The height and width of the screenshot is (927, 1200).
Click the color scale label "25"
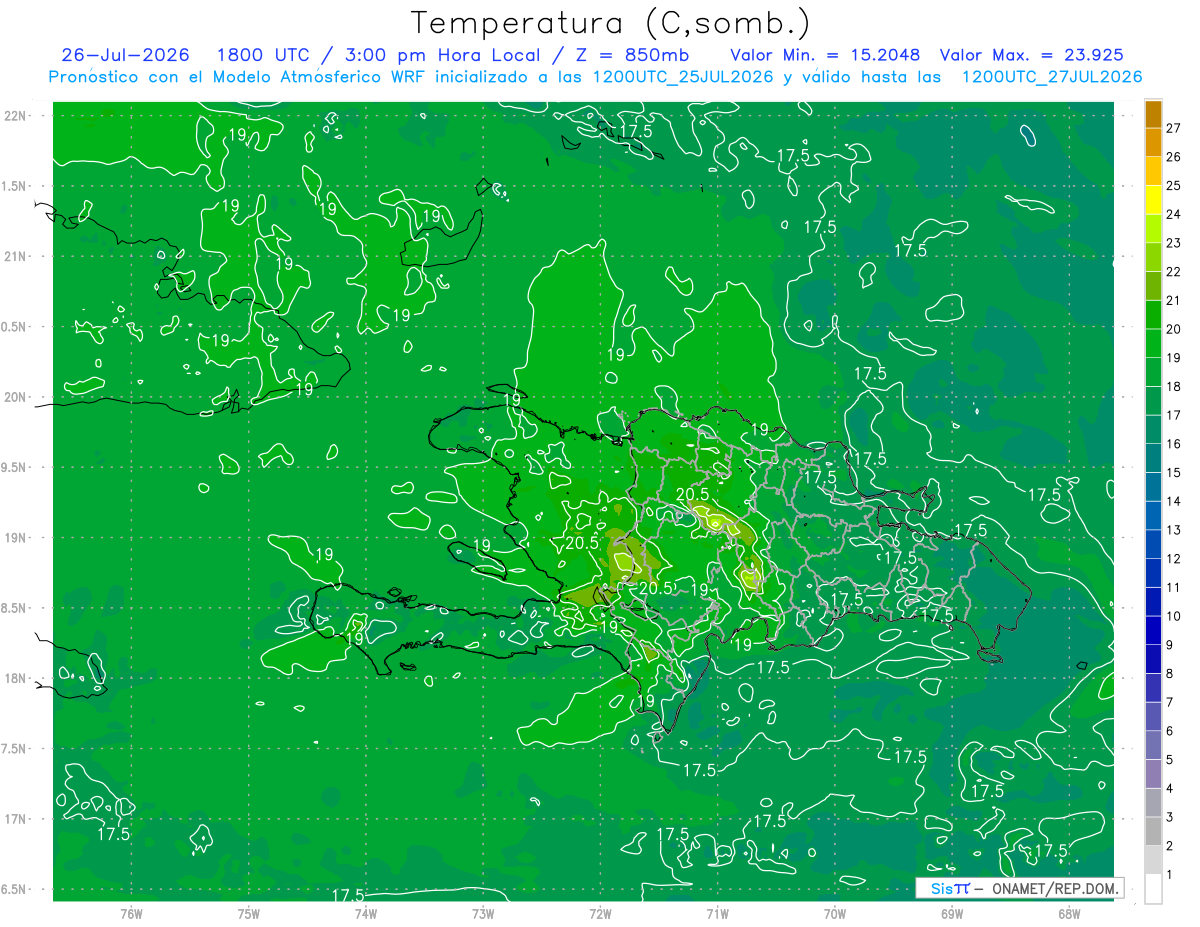click(1173, 186)
